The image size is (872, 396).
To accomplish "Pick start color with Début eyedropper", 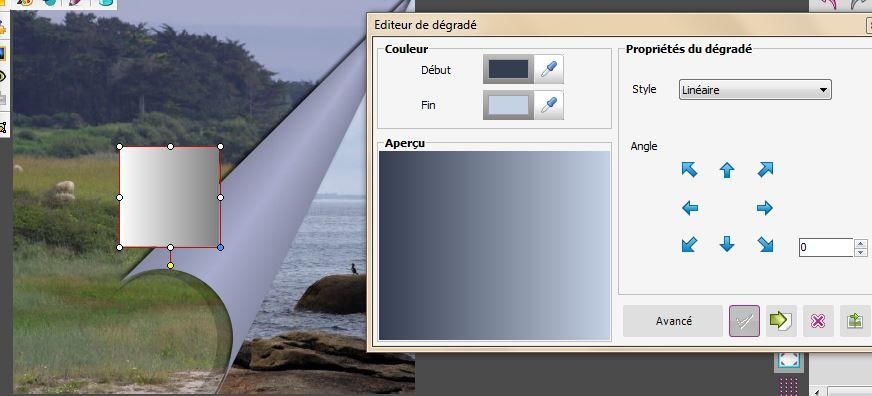I will coord(549,70).
